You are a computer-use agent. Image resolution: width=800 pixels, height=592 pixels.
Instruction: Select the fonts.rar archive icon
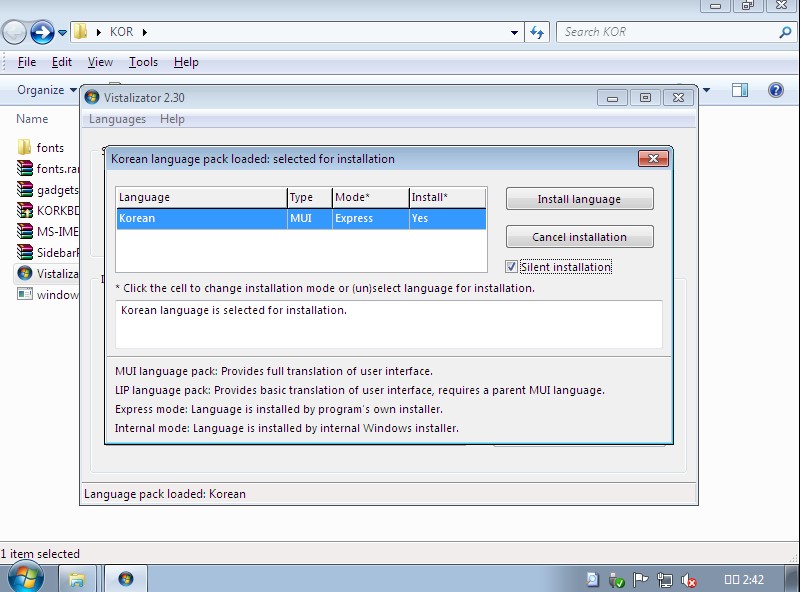point(24,168)
